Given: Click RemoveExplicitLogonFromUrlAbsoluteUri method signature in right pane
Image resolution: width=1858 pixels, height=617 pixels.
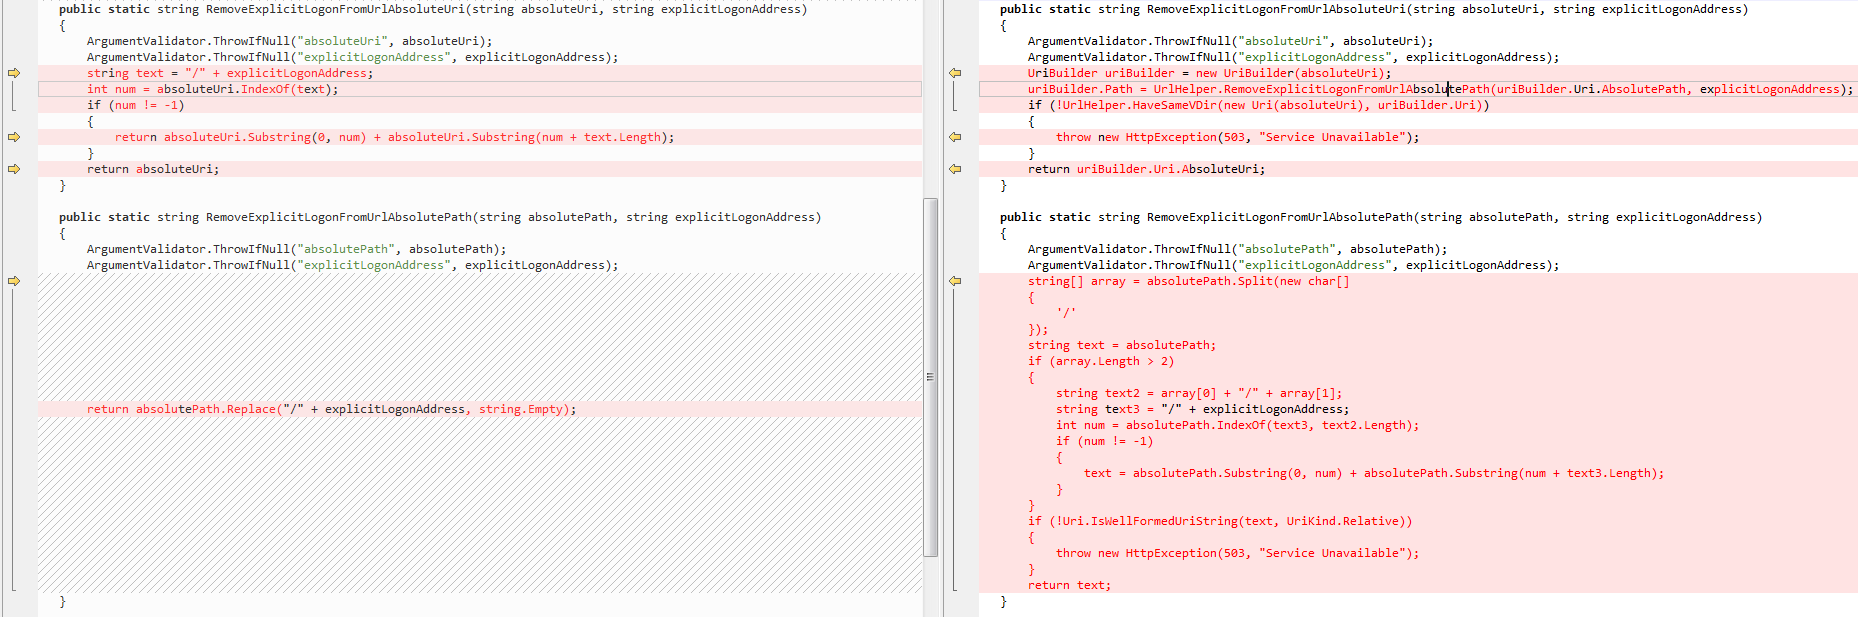Looking at the screenshot, I should click(x=1374, y=9).
